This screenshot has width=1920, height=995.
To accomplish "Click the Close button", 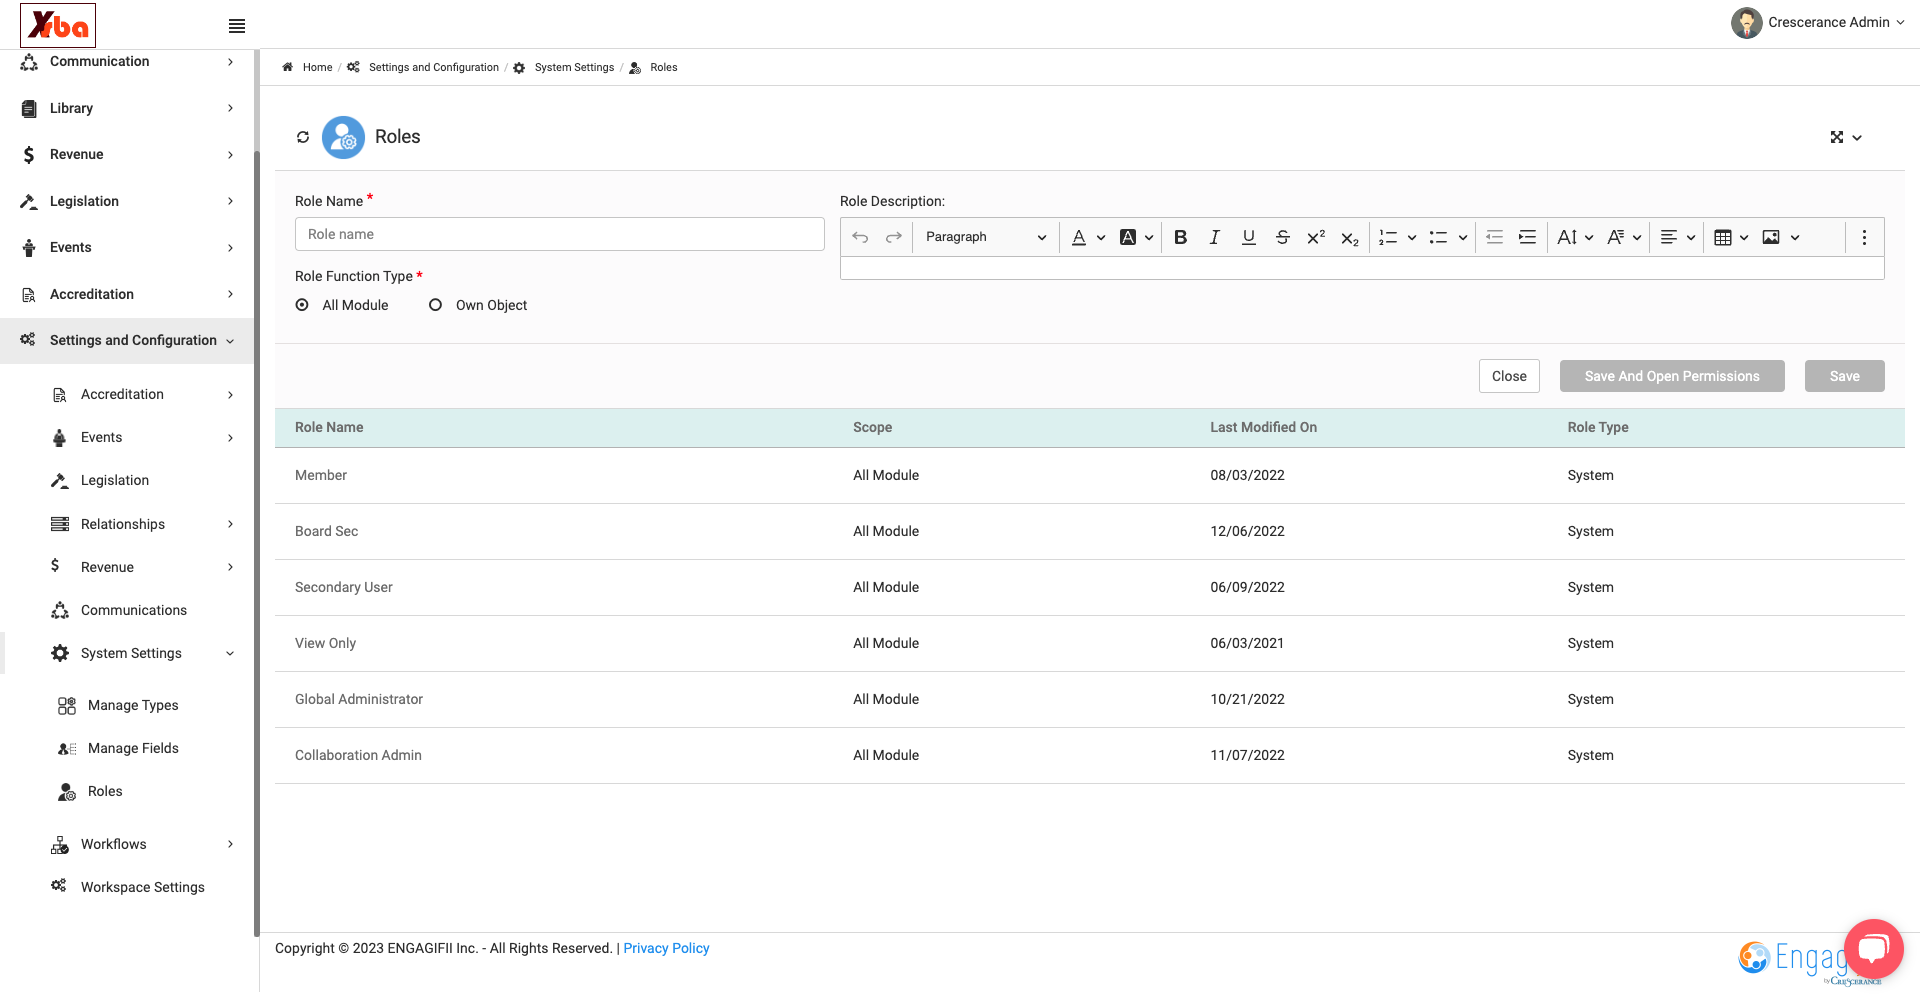I will pos(1509,376).
